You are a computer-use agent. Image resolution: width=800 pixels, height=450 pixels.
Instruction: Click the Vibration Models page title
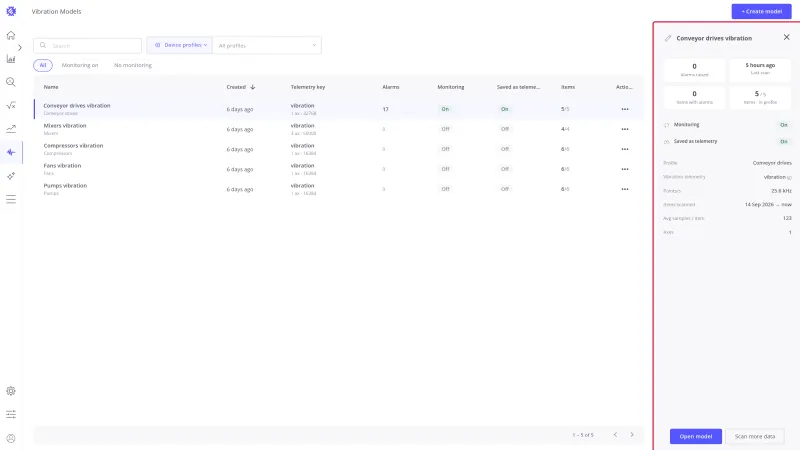(56, 11)
